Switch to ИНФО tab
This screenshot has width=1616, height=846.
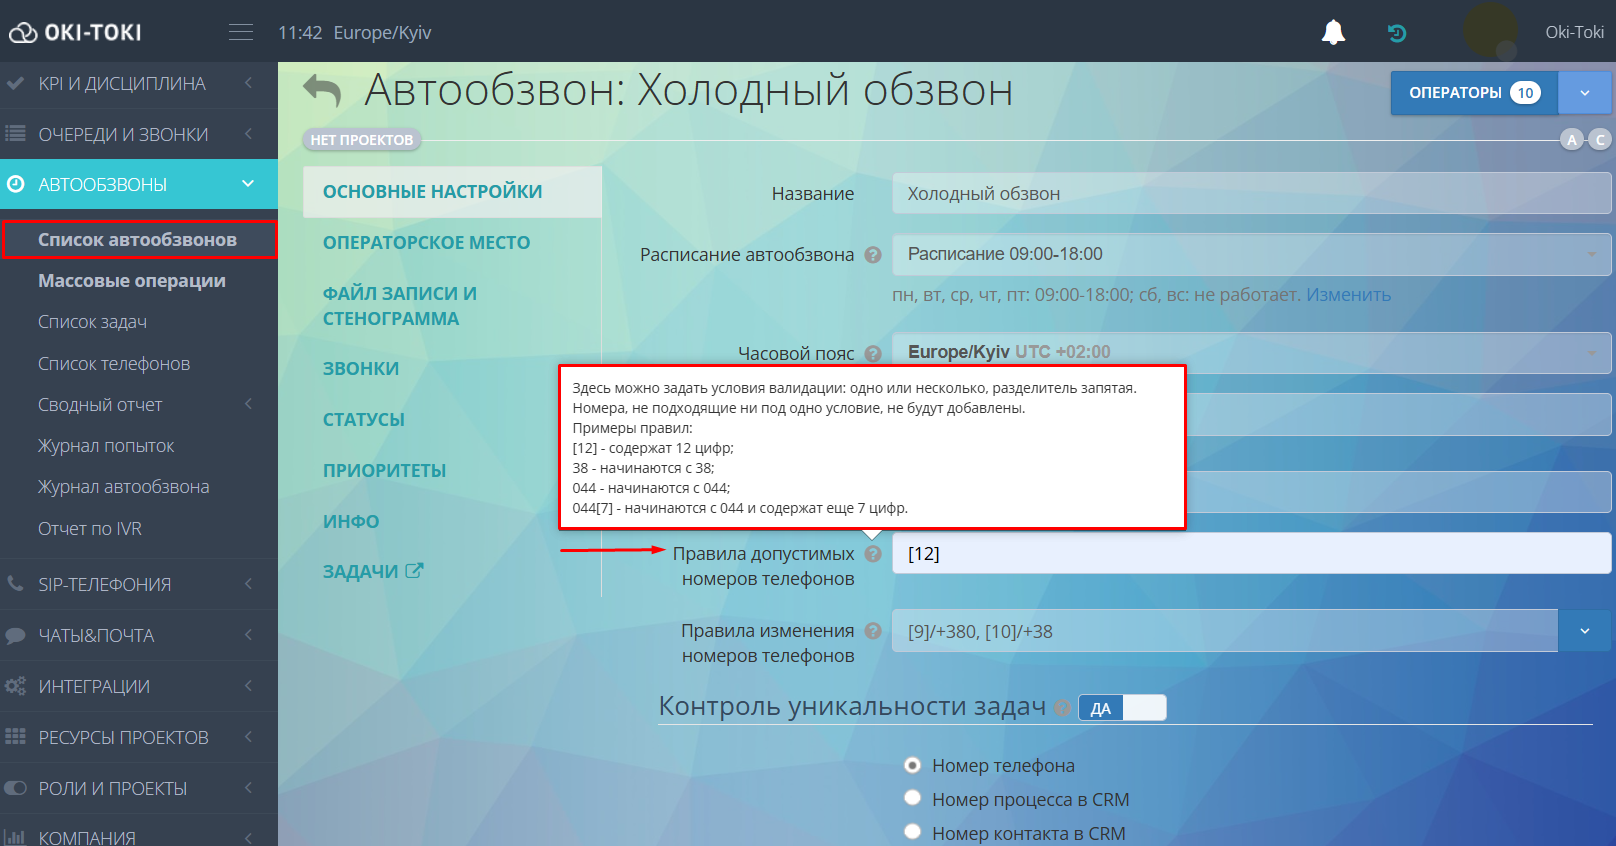point(351,522)
